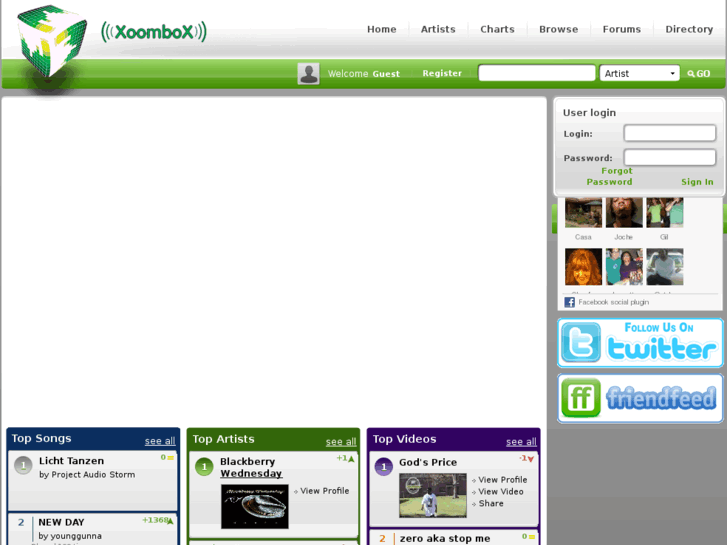727x545 pixels.
Task: Open the Directory menu item
Action: [689, 29]
